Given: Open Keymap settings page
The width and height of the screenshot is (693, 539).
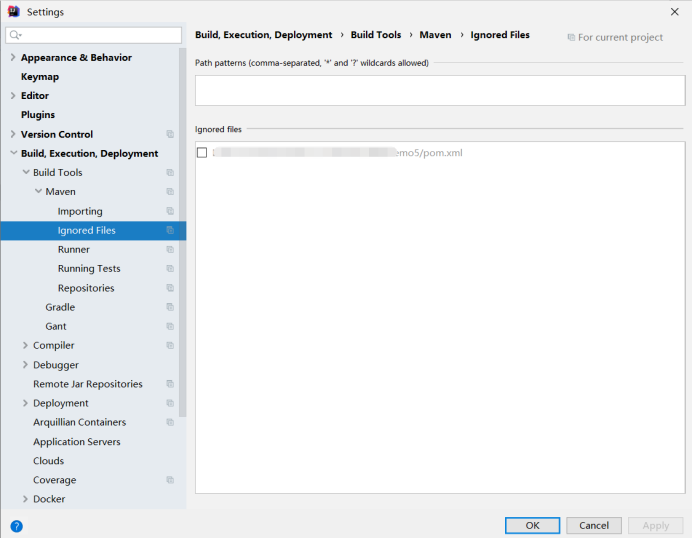Looking at the screenshot, I should (x=40, y=77).
